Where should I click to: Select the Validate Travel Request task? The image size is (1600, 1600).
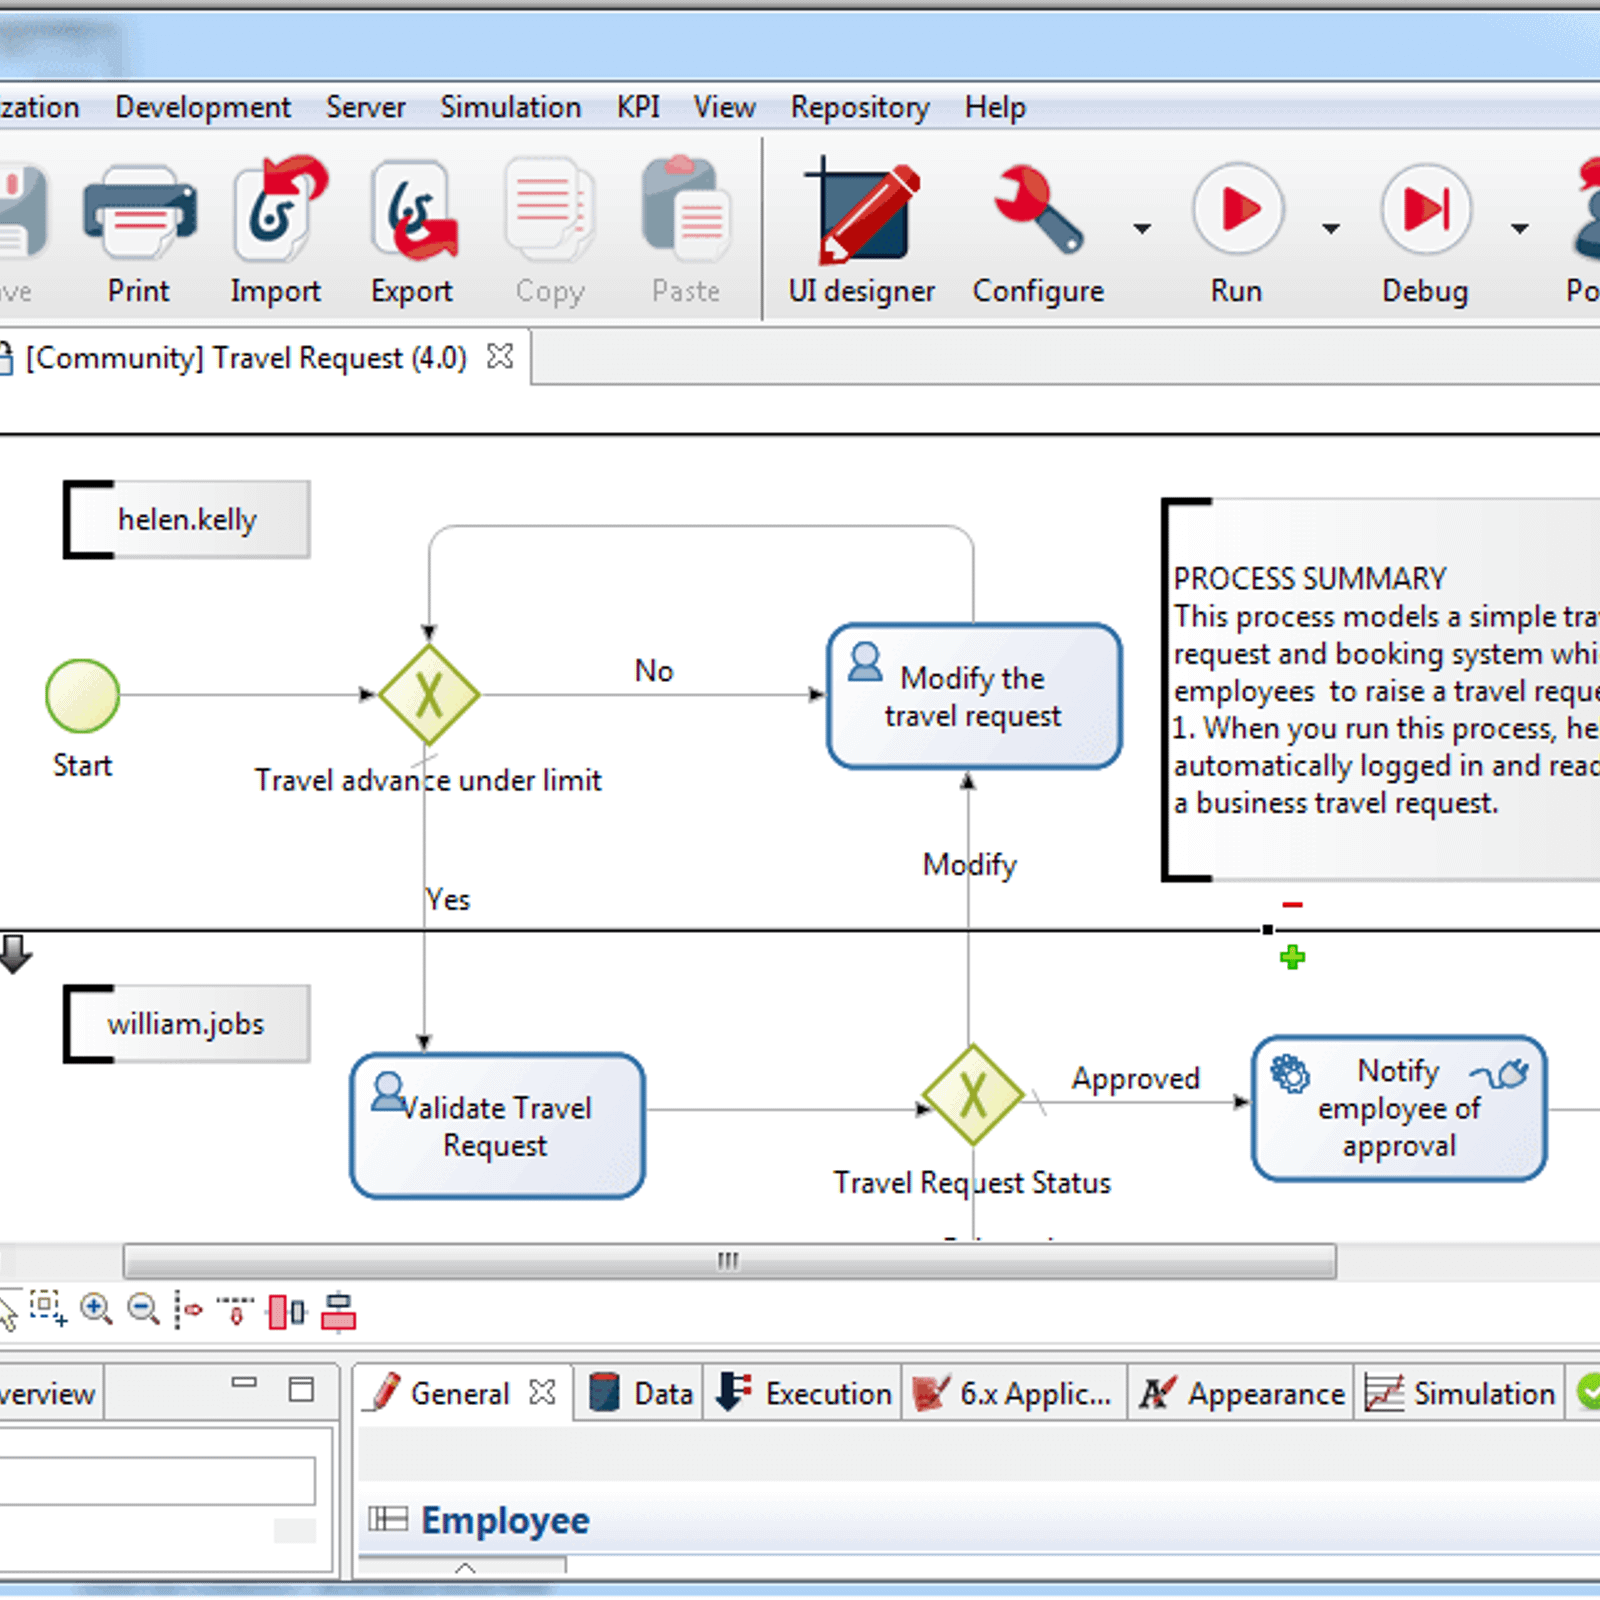(x=497, y=1126)
